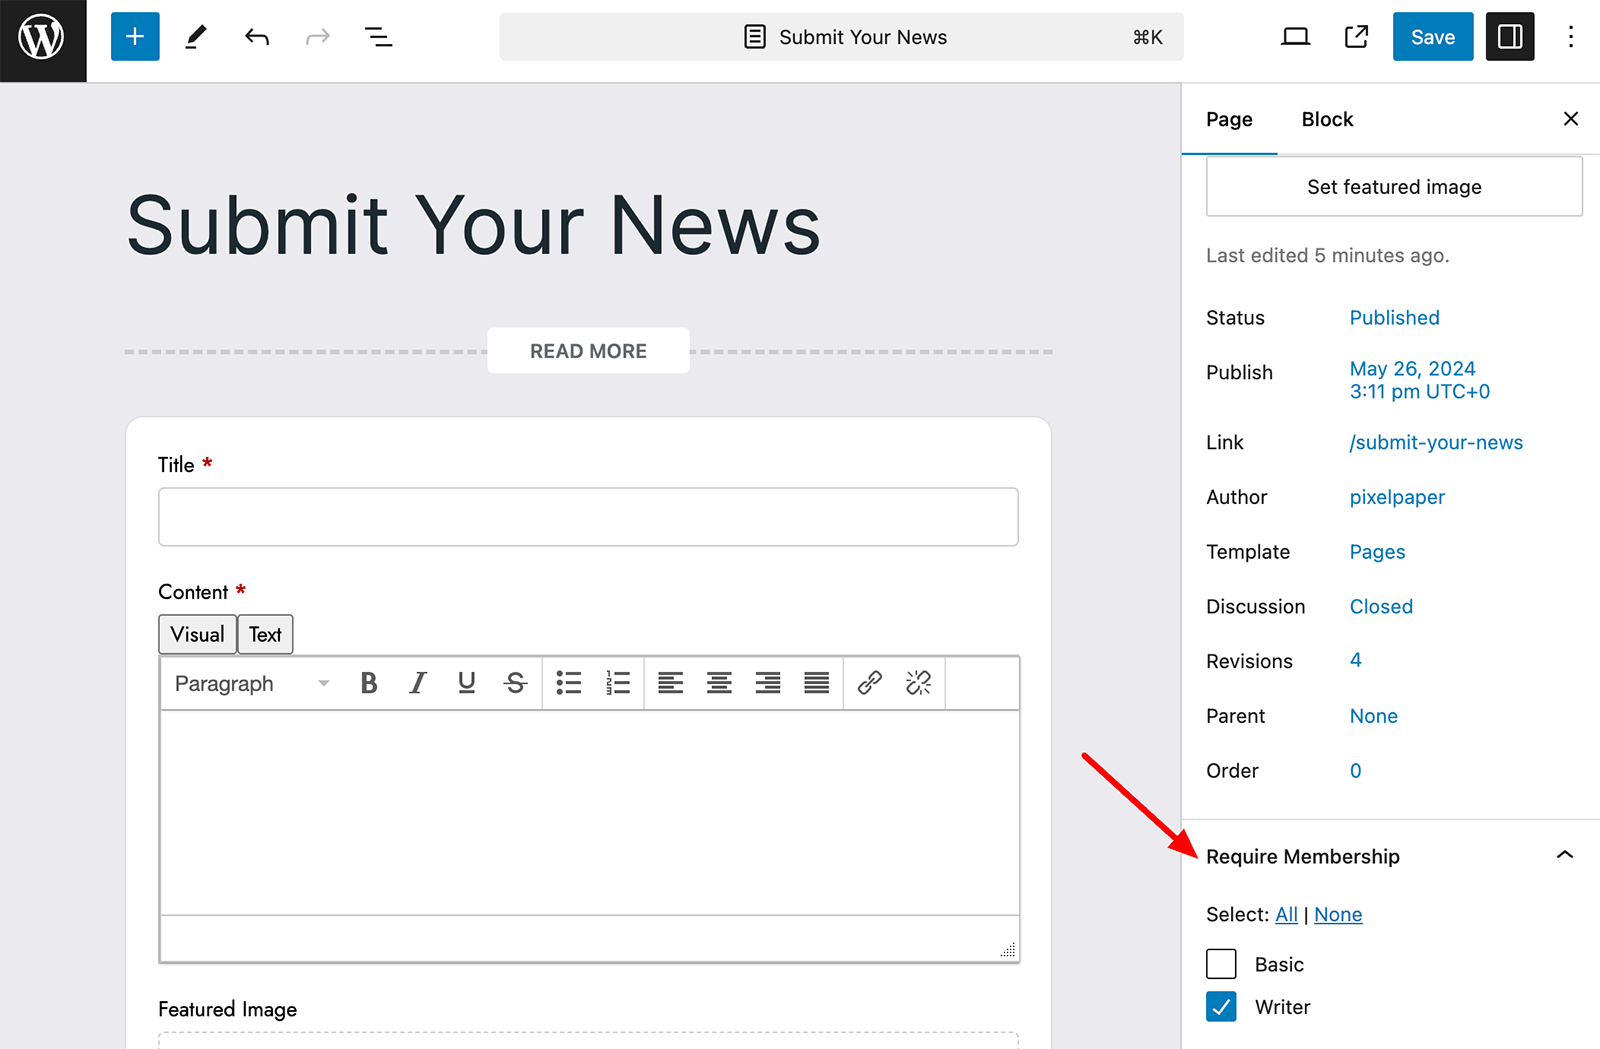This screenshot has height=1049, width=1600.
Task: Select the pencil Tools icon
Action: [x=196, y=37]
